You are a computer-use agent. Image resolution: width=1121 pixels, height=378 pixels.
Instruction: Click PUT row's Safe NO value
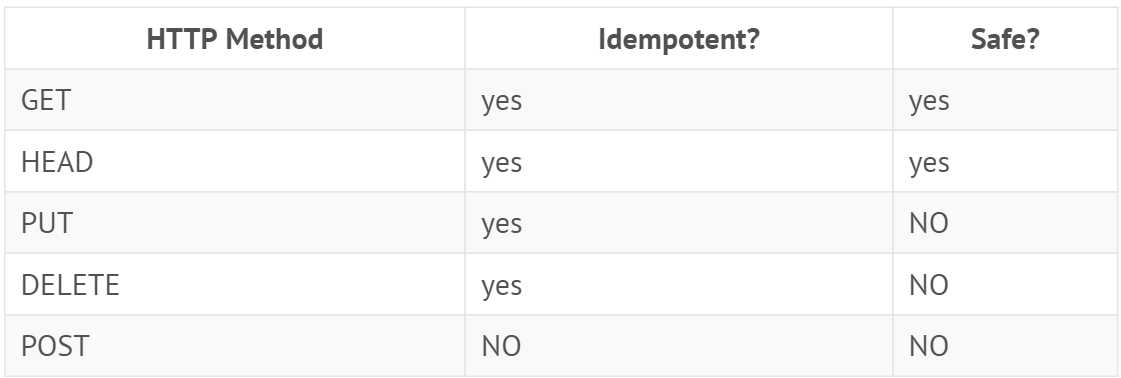(x=929, y=224)
